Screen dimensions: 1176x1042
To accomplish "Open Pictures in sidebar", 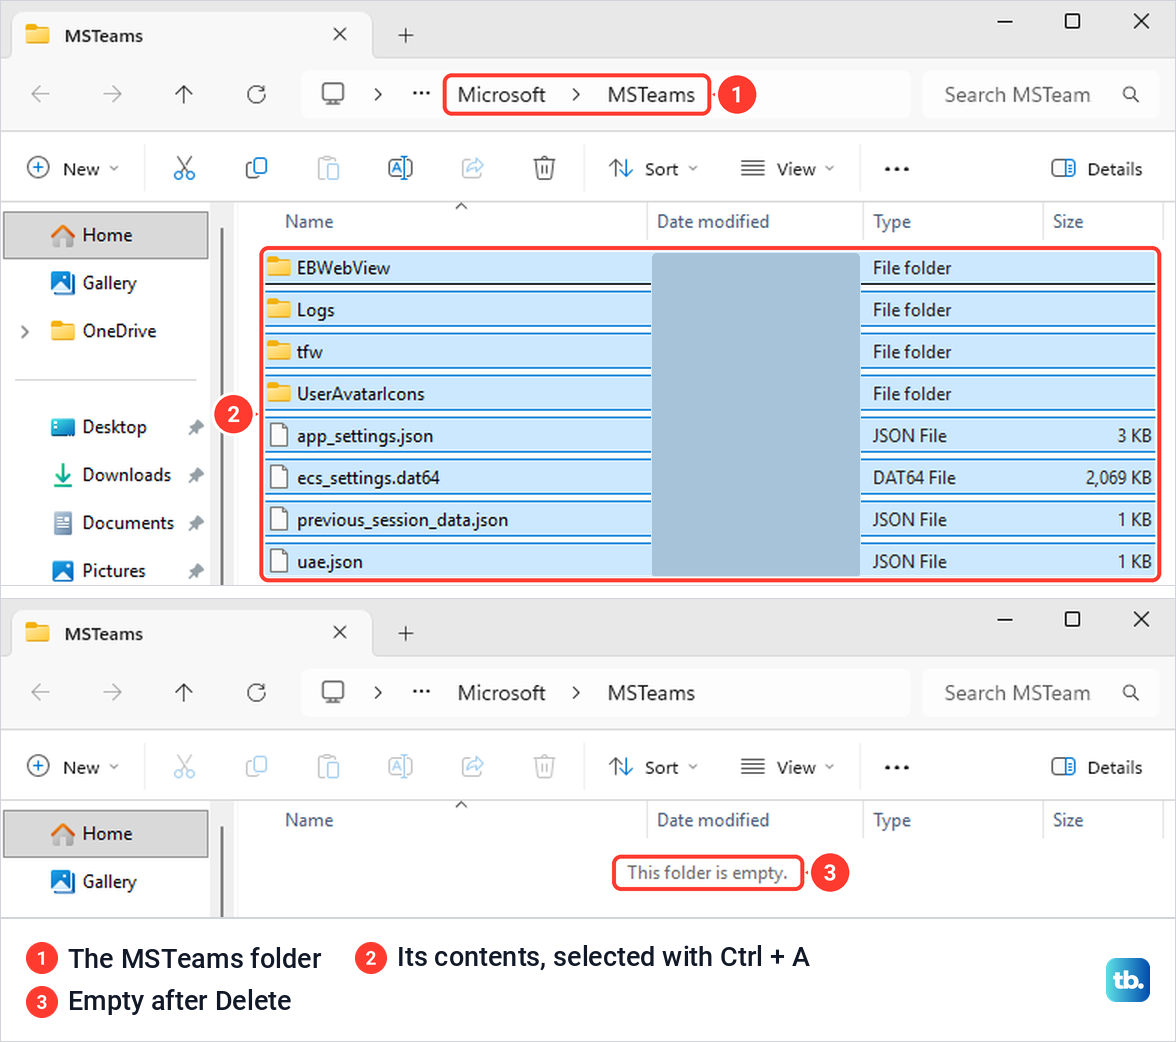I will click(x=106, y=571).
